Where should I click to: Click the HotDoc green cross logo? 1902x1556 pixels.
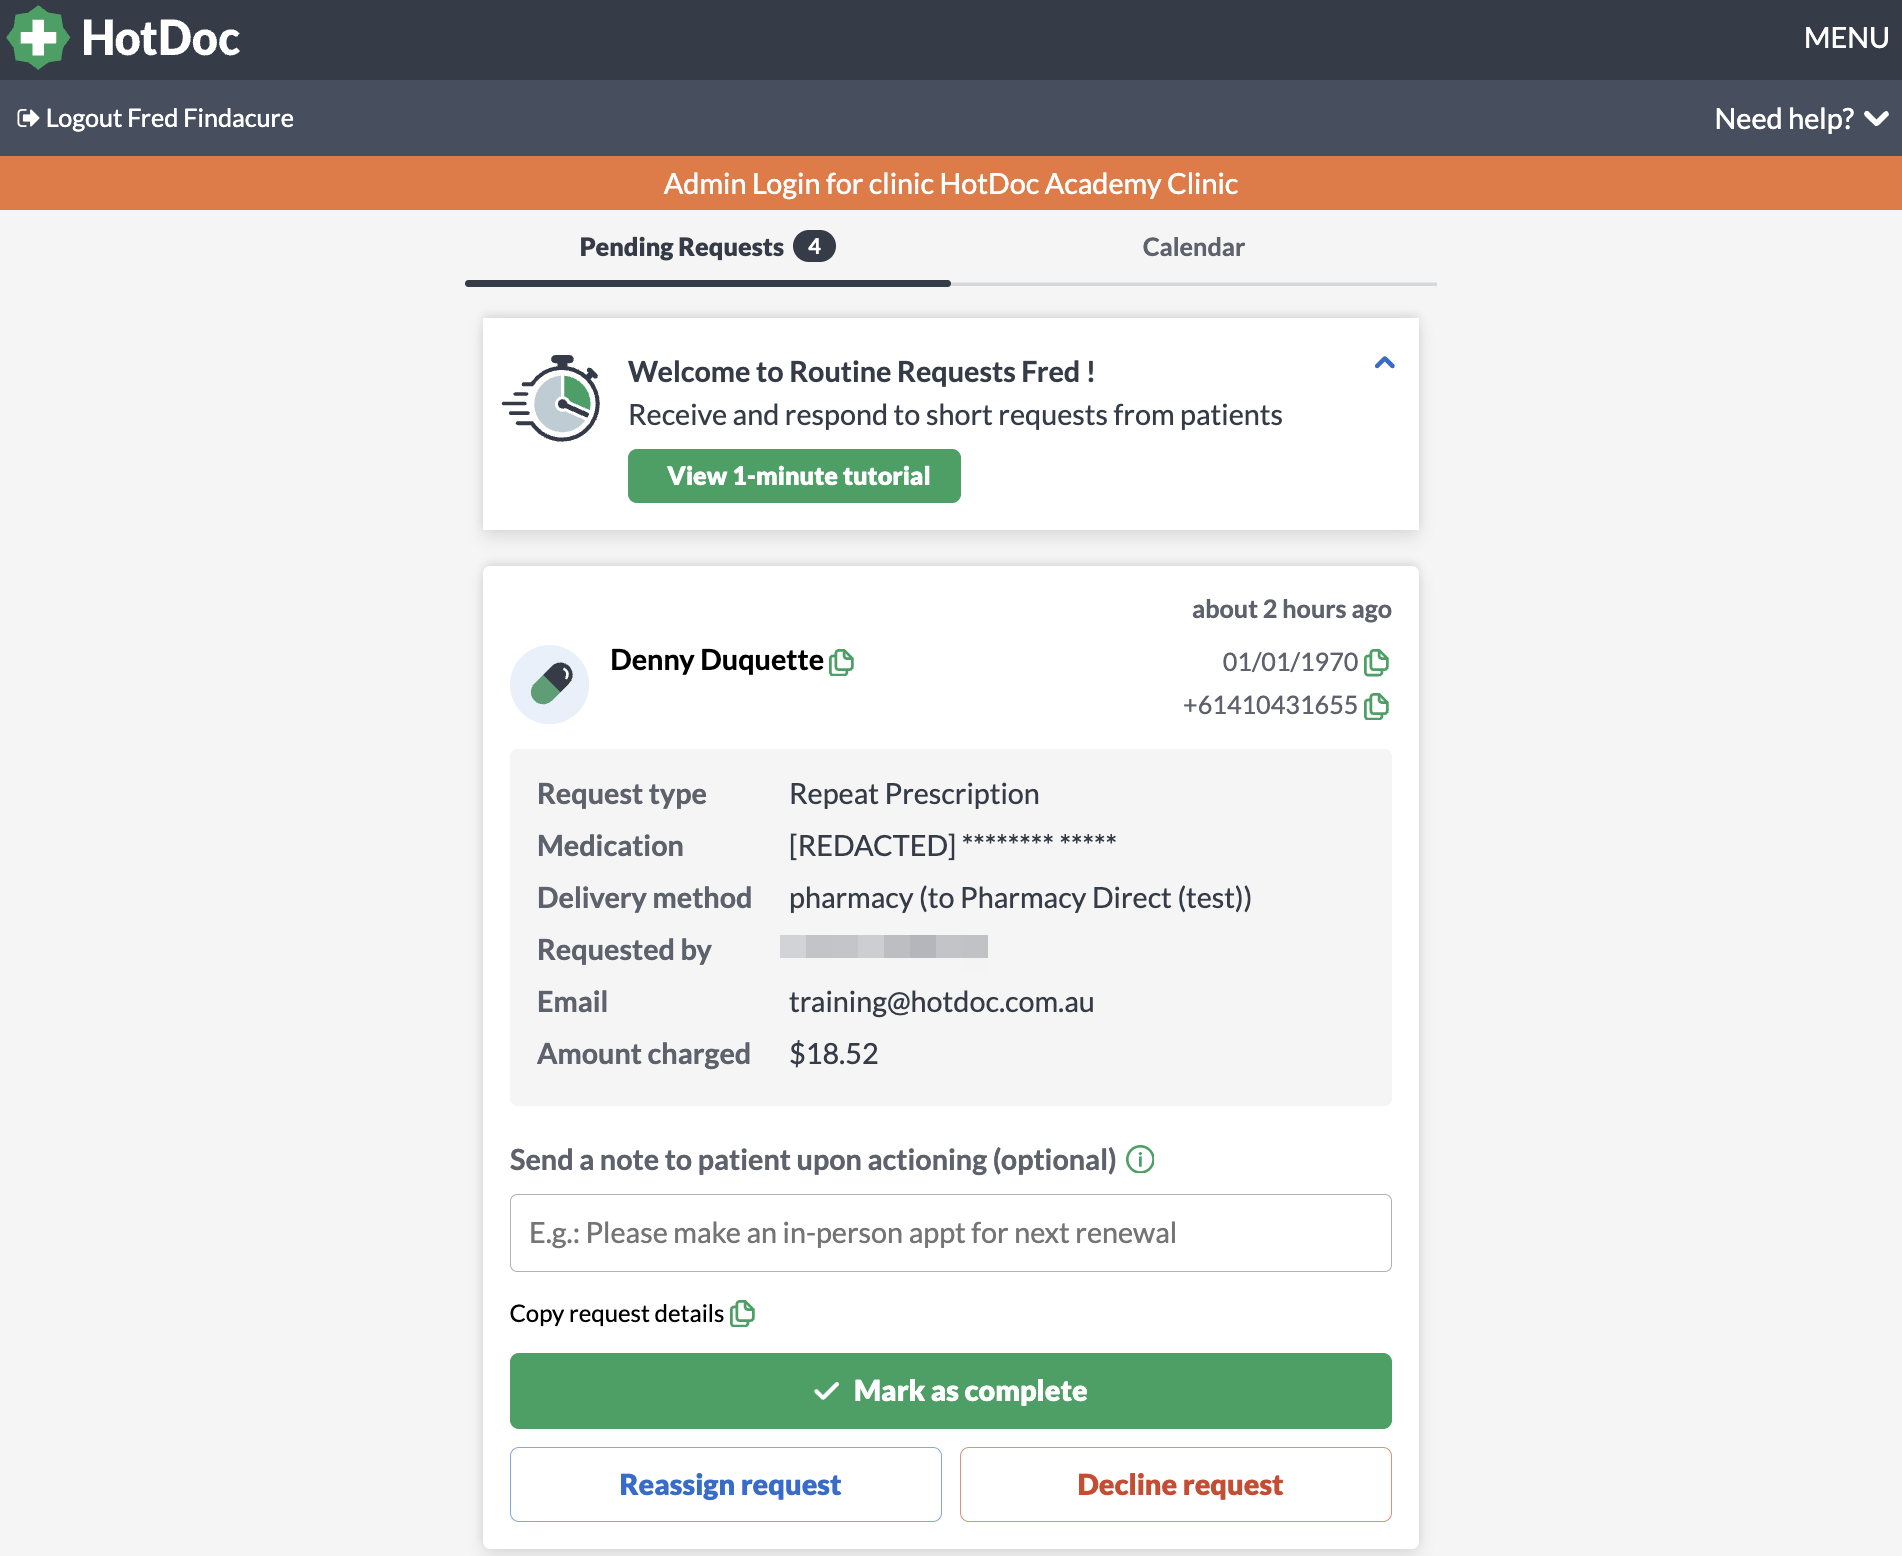tap(38, 38)
